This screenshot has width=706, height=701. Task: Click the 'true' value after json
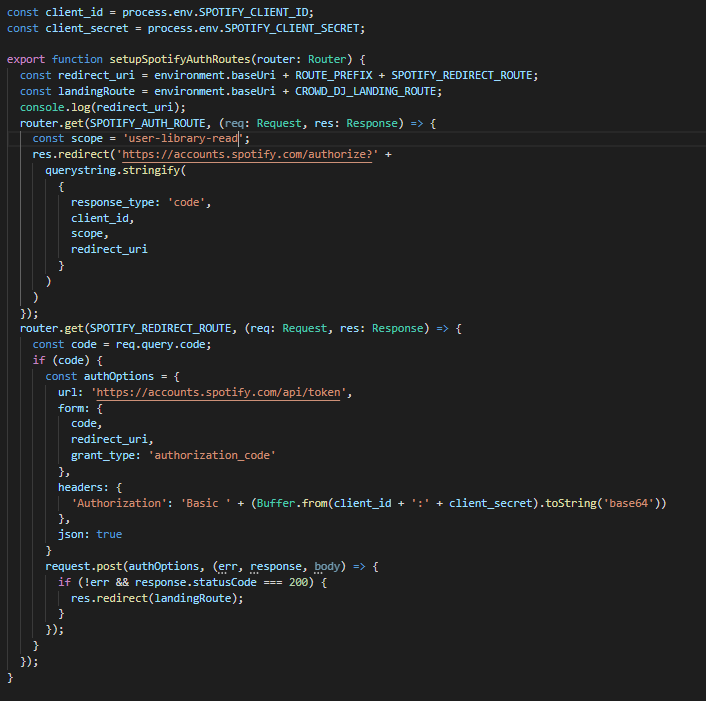(x=109, y=534)
